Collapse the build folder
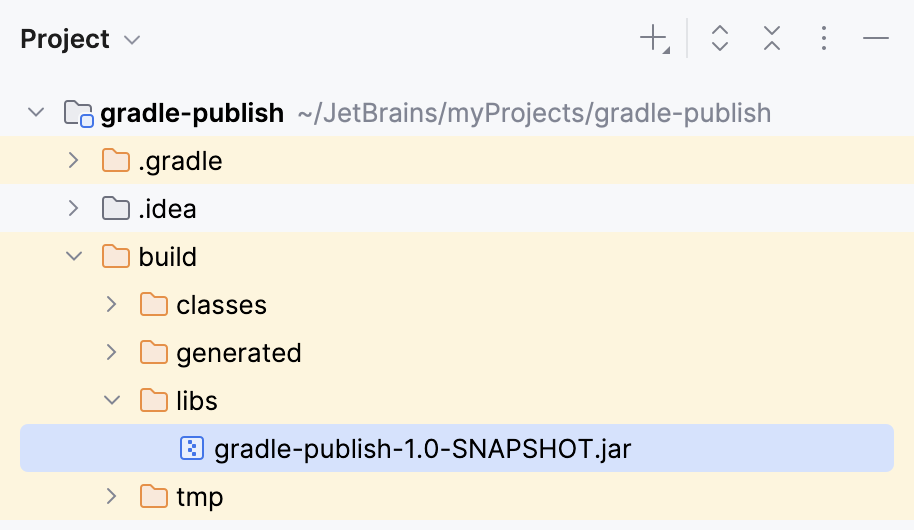Screen dimensions: 914x530 pyautogui.click(x=73, y=257)
